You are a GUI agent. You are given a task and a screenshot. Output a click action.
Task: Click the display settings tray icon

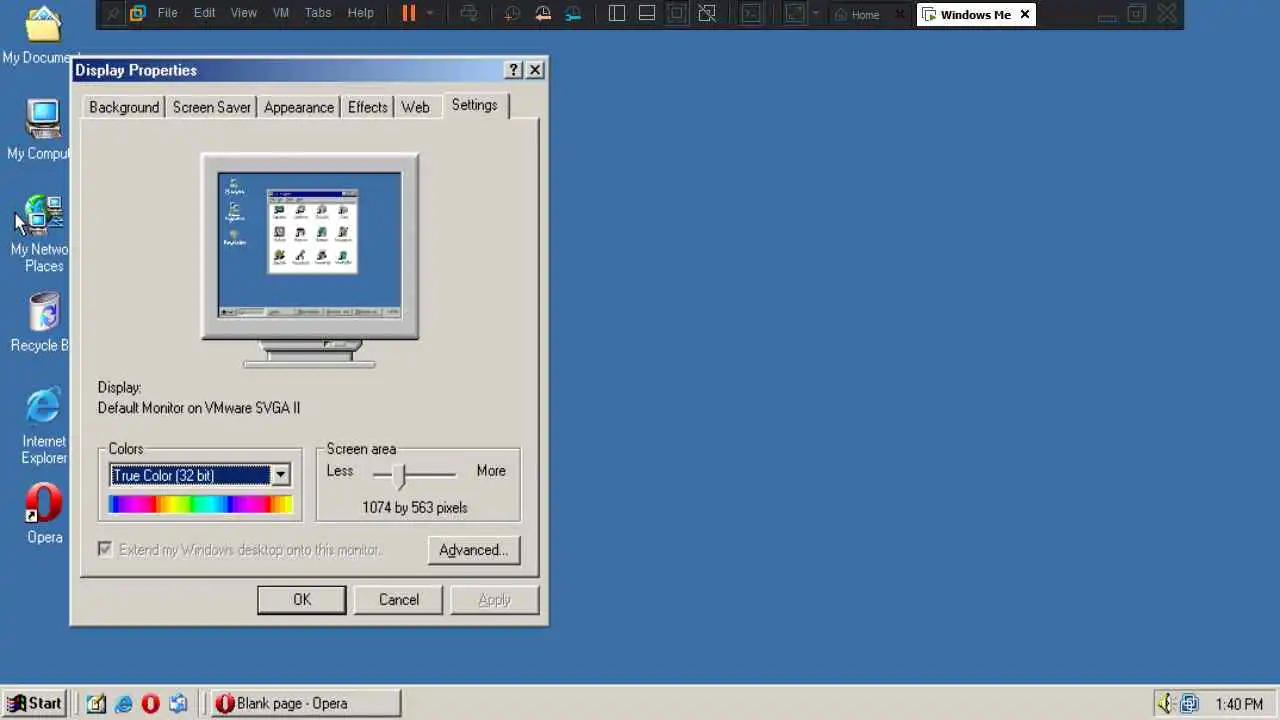(1189, 704)
